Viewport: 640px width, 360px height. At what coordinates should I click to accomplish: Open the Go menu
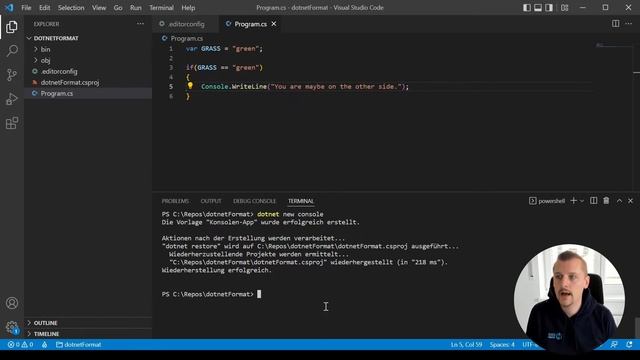coord(118,7)
